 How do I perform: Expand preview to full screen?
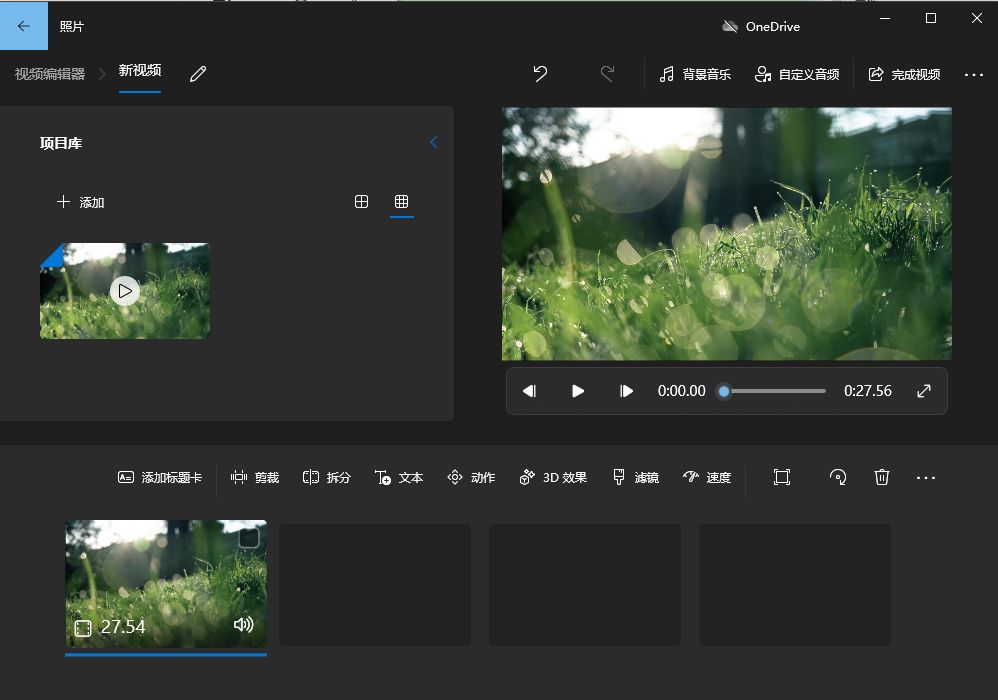tap(924, 391)
